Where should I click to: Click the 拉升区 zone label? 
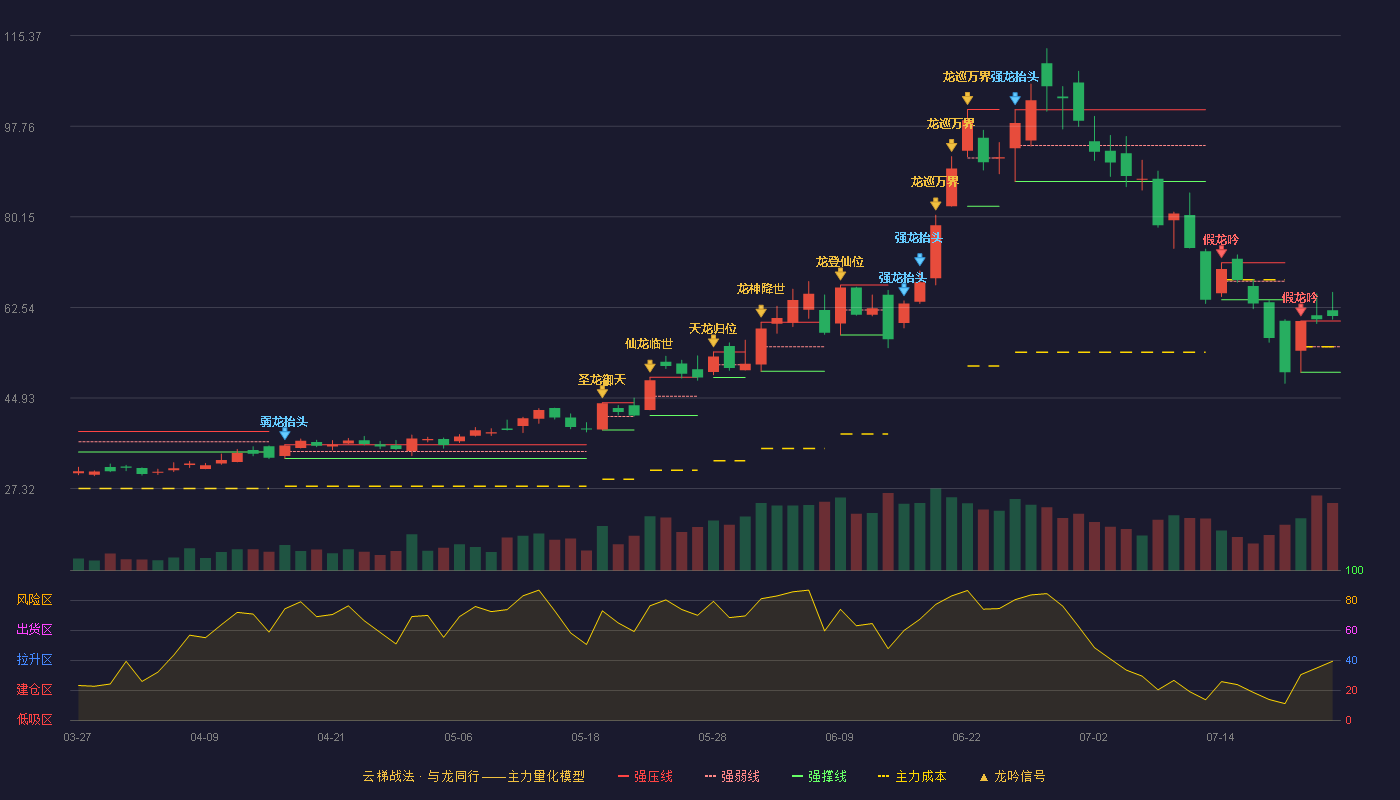[34, 660]
